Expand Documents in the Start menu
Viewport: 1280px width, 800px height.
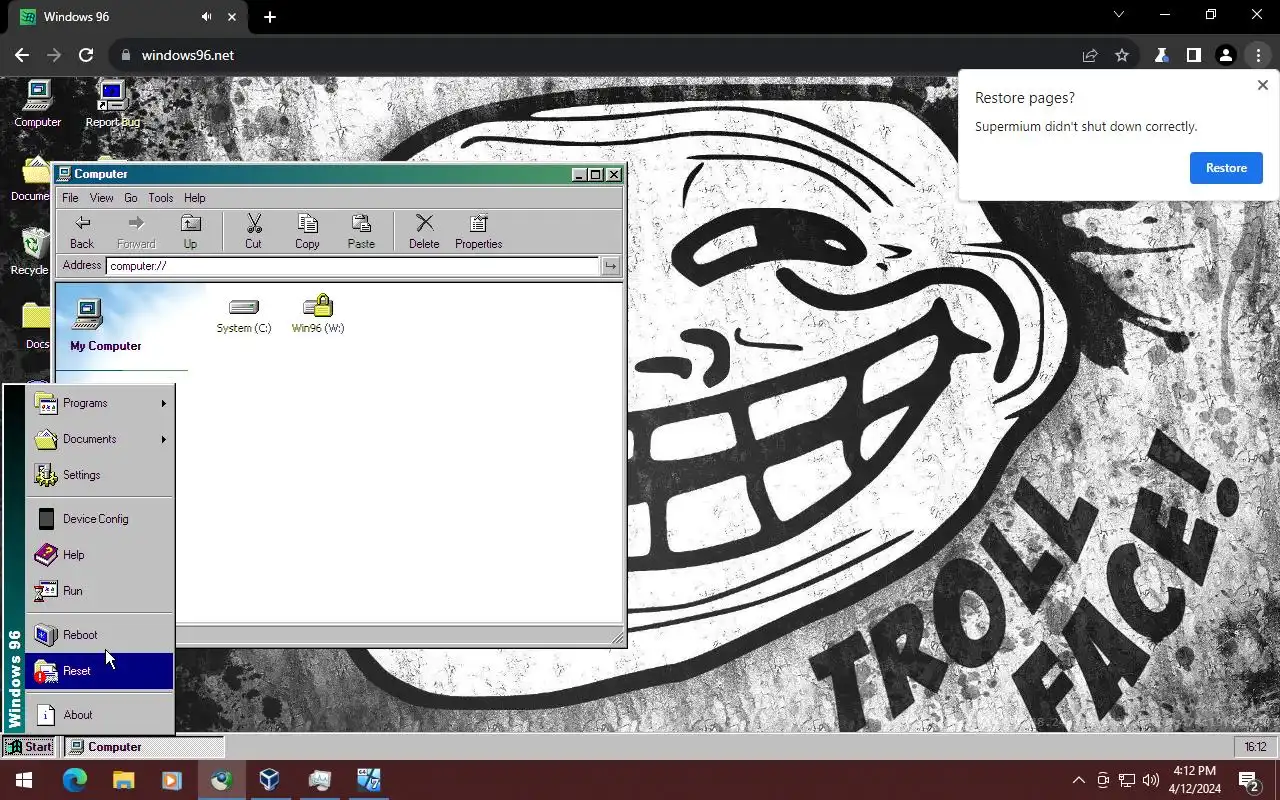[x=99, y=439]
